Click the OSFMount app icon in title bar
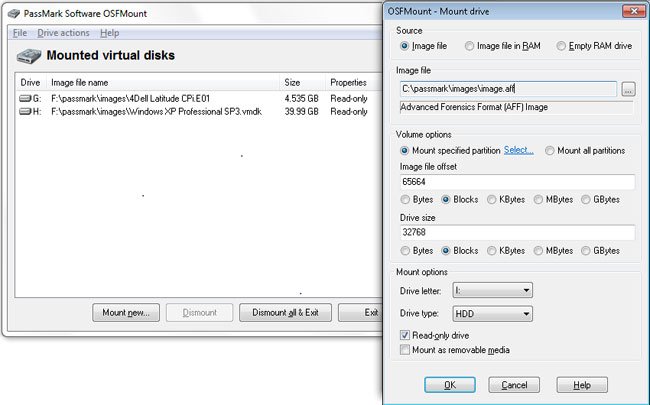The image size is (650, 405). [14, 14]
